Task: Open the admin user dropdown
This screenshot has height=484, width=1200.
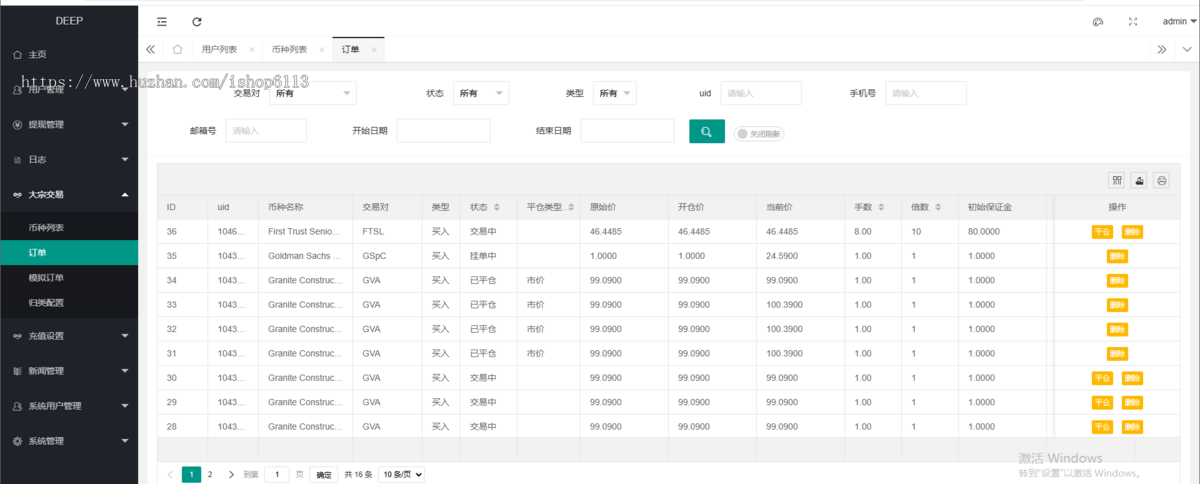Action: coord(1177,21)
